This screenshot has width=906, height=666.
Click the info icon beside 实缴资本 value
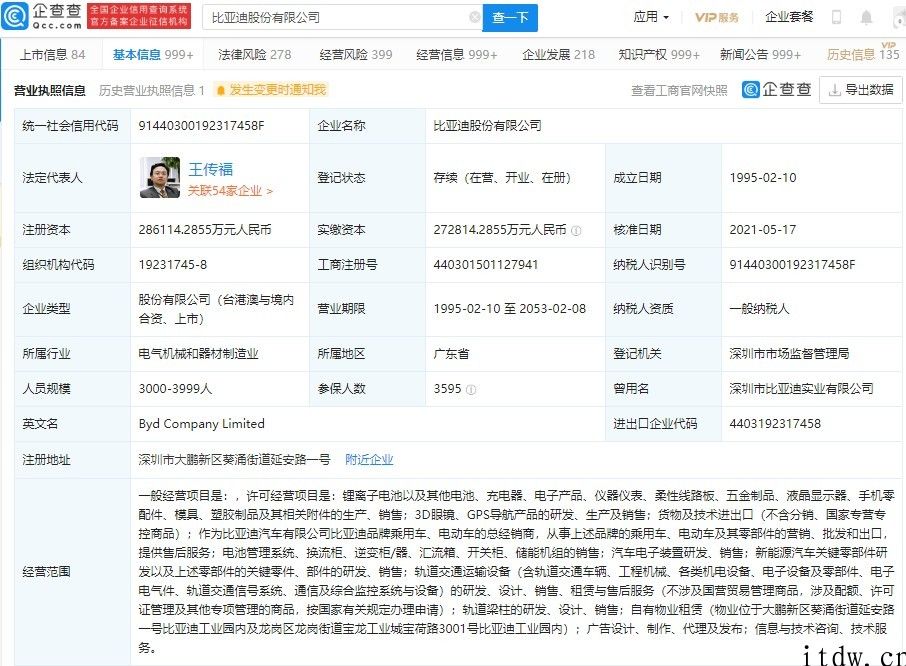(576, 230)
